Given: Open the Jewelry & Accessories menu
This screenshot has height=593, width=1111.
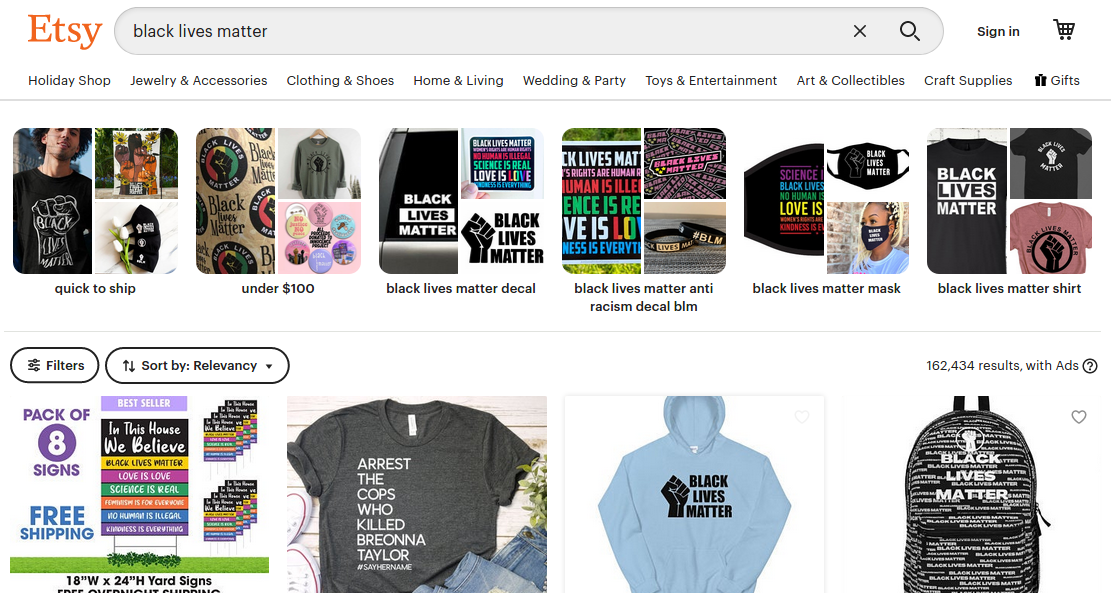Looking at the screenshot, I should coord(198,80).
